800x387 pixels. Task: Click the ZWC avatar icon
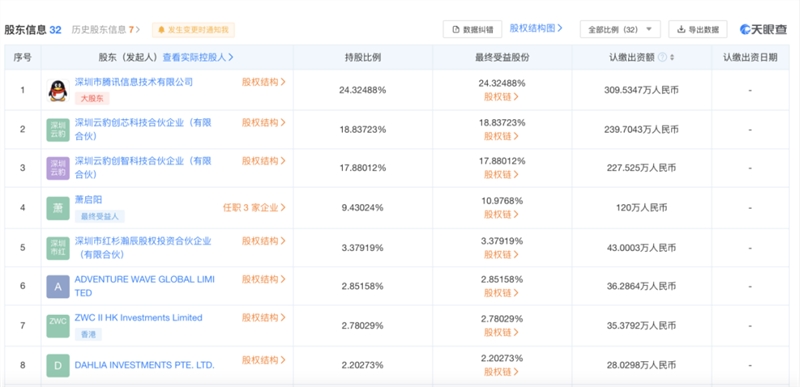(58, 326)
